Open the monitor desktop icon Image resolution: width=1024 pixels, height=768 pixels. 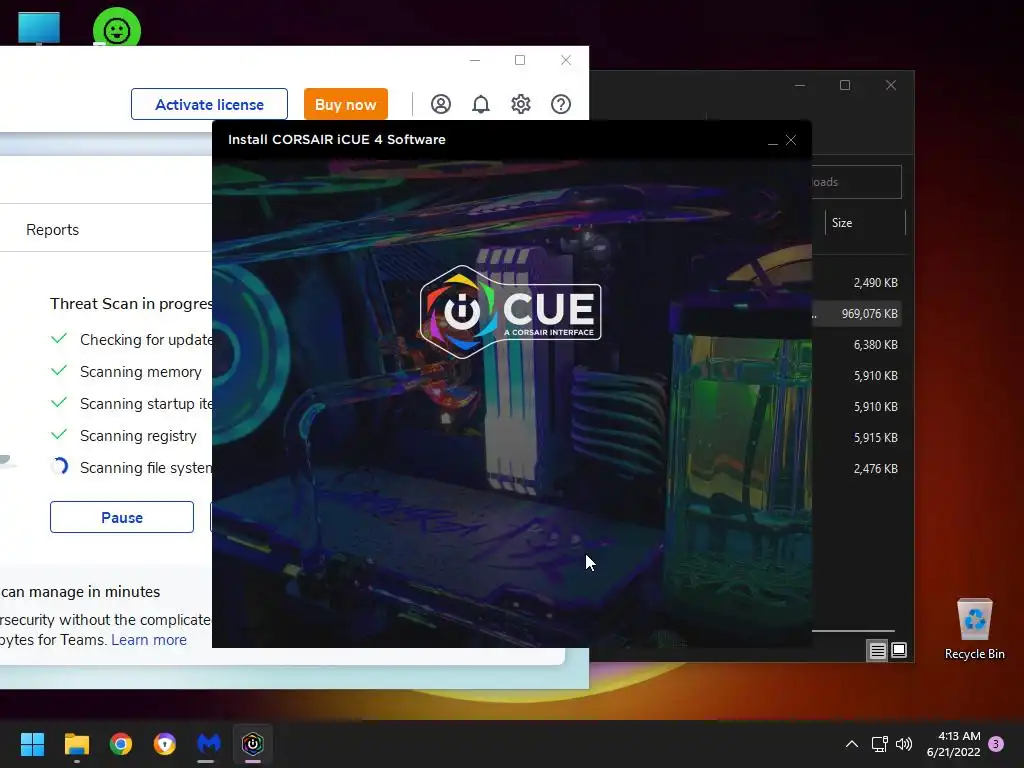[39, 29]
